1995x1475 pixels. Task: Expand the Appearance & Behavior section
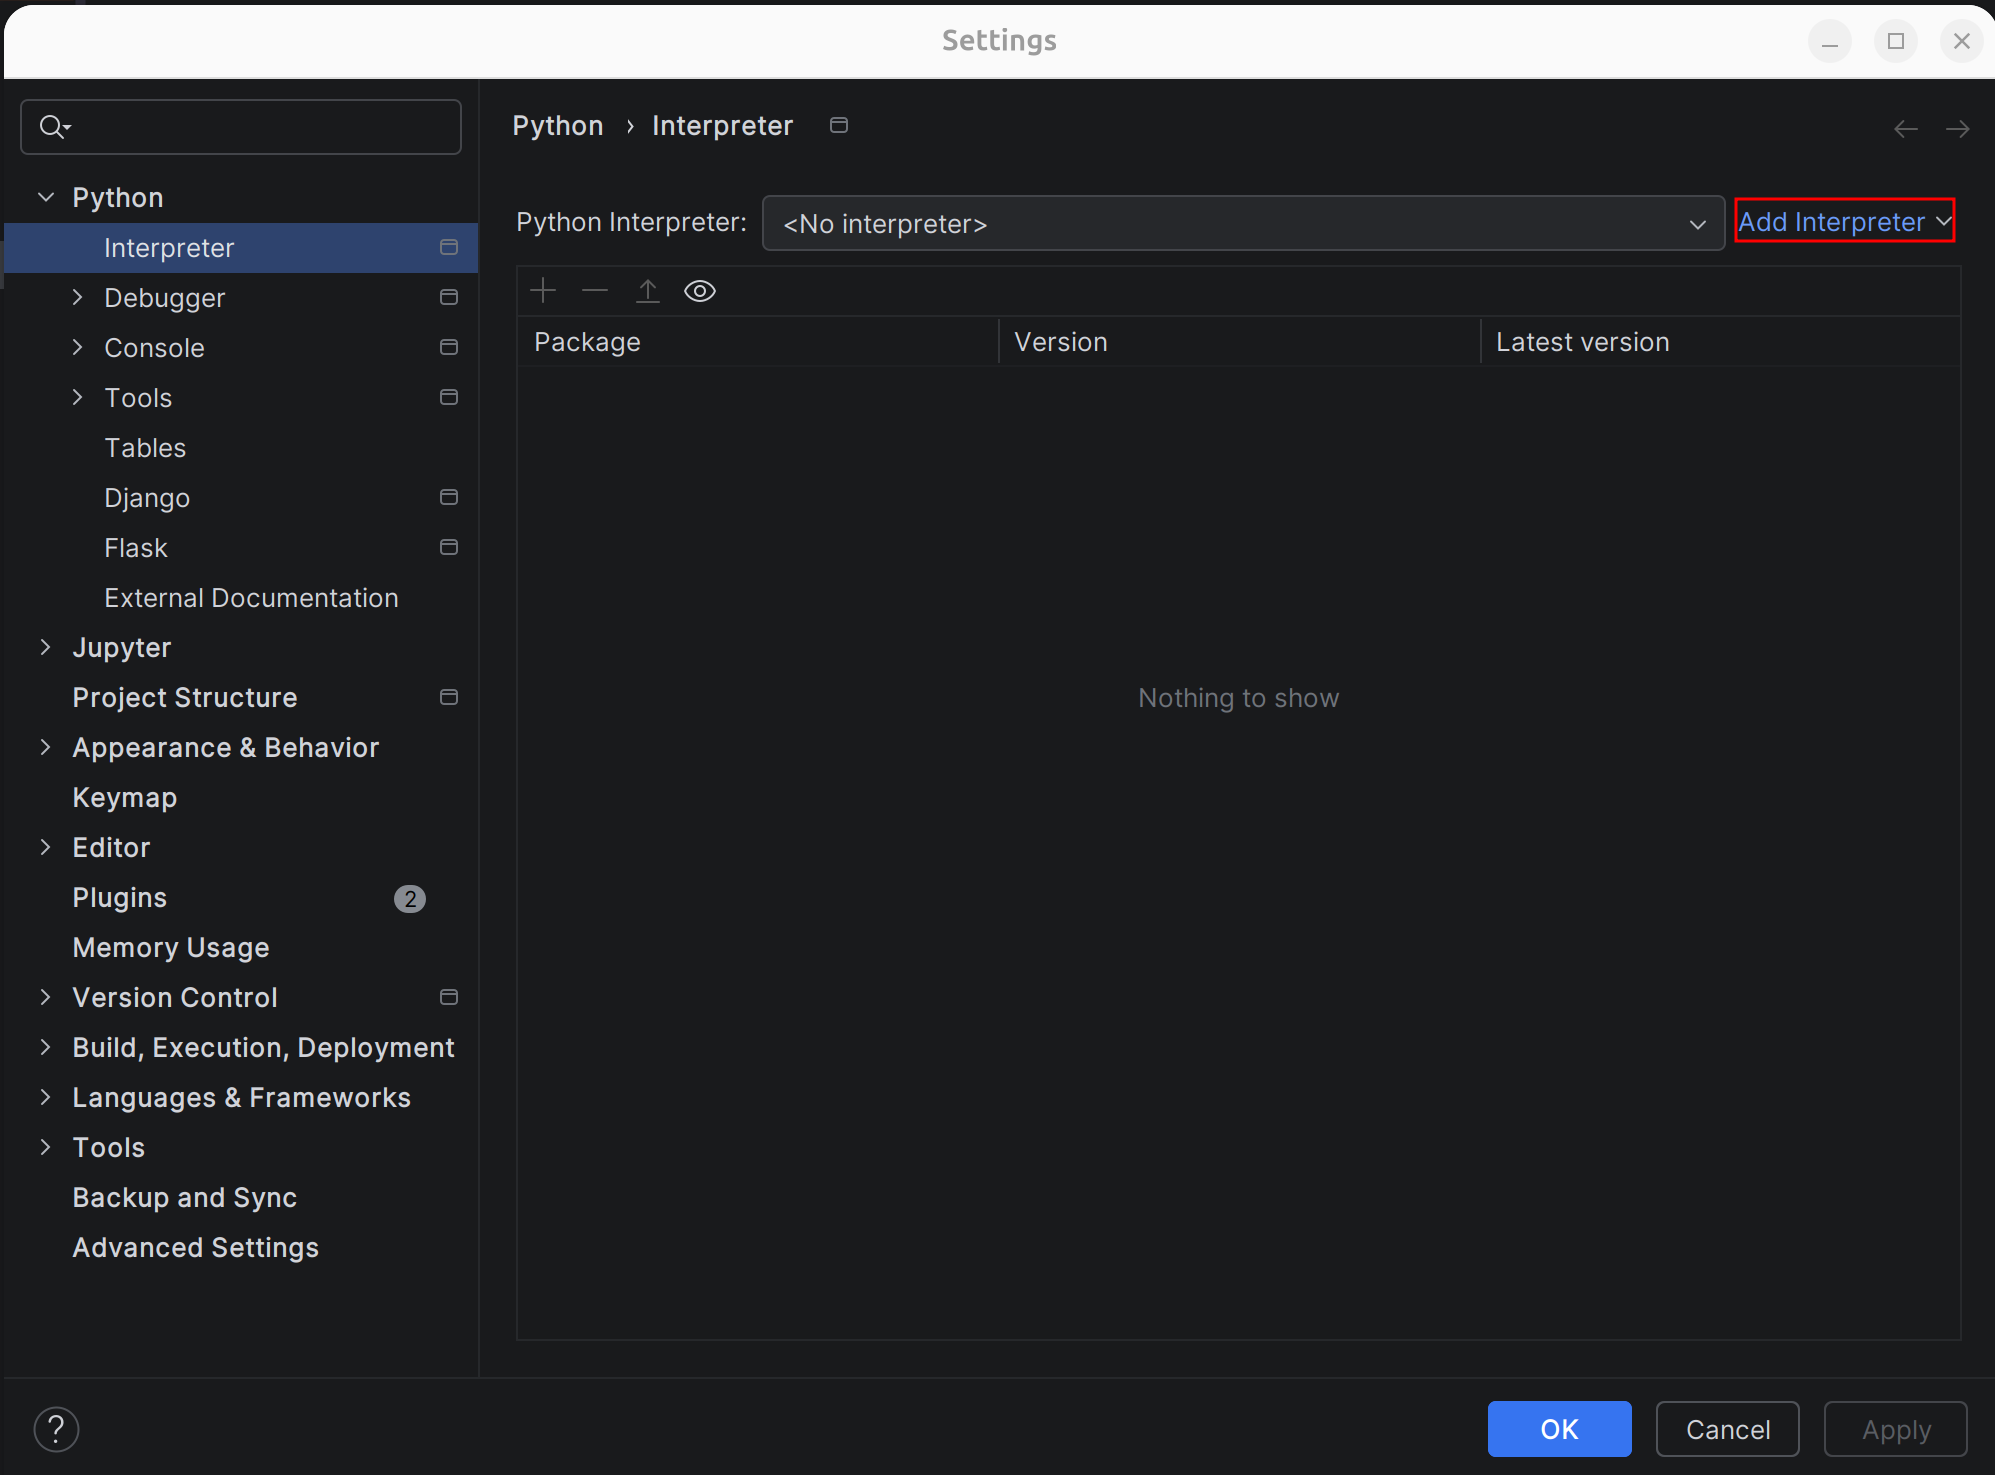[x=46, y=747]
